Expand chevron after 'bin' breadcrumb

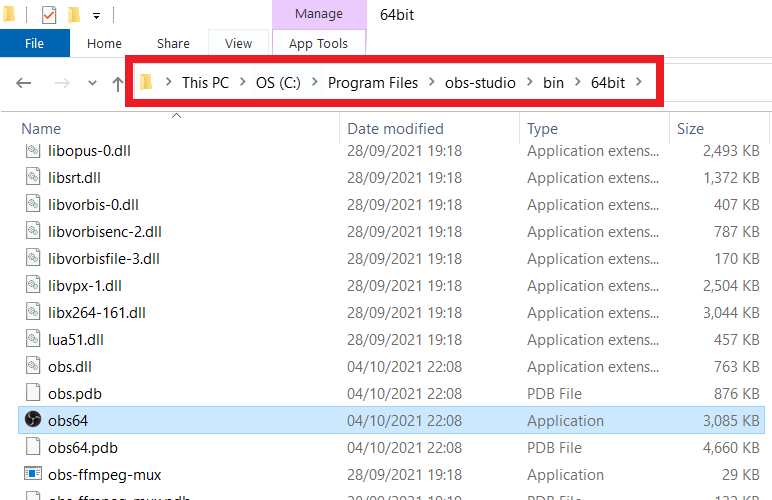tap(578, 82)
